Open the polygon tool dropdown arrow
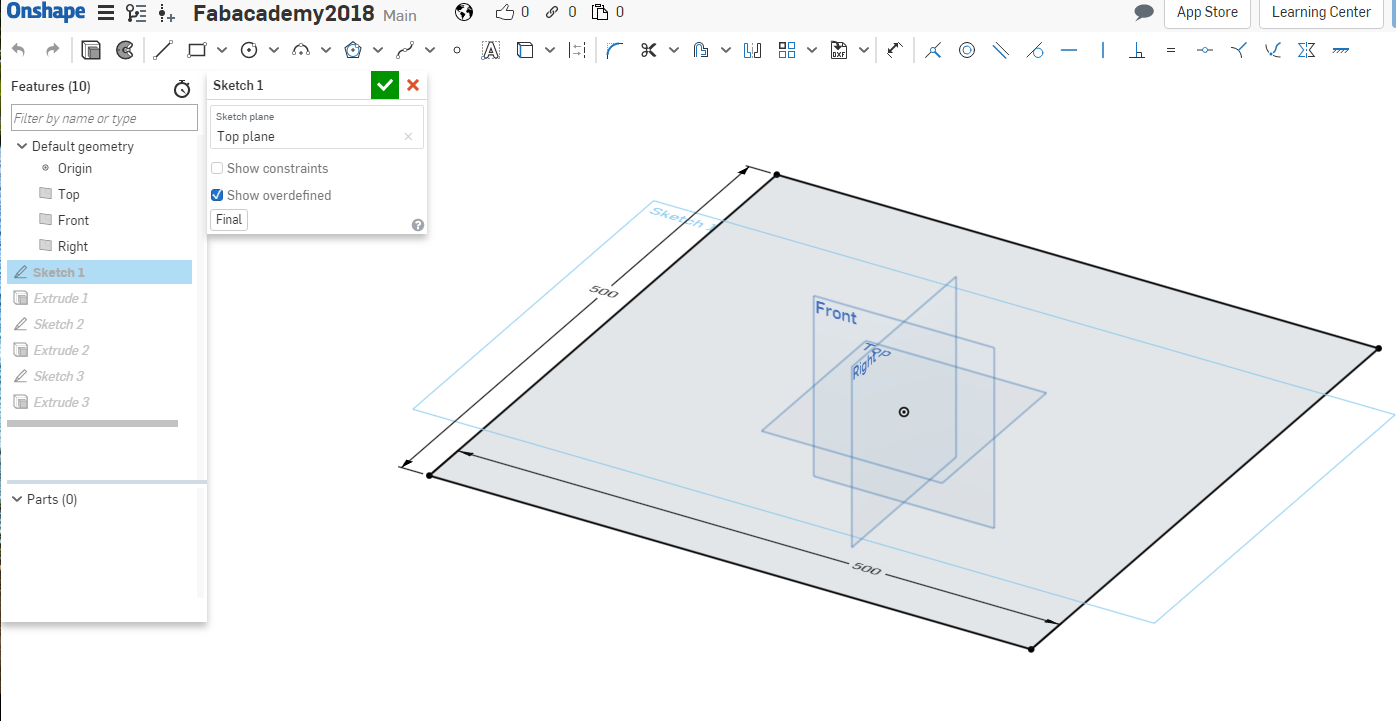 click(378, 50)
